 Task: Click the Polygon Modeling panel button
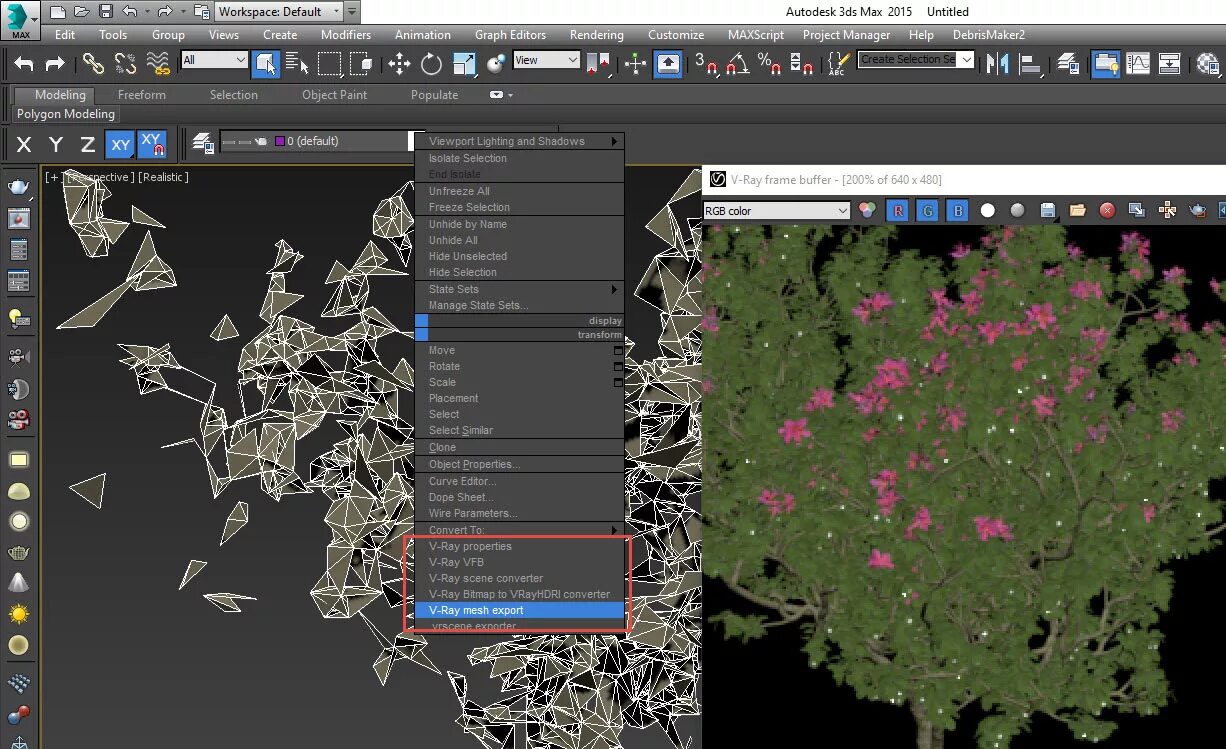[66, 114]
